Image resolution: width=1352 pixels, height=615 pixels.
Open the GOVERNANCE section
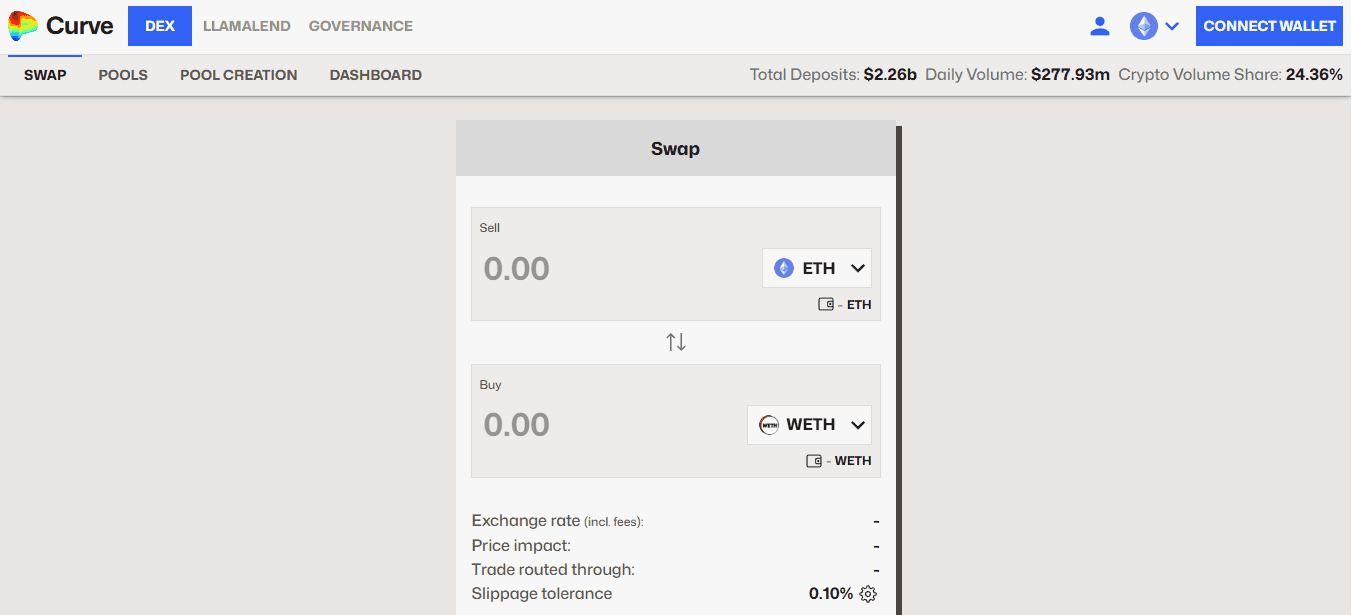pyautogui.click(x=361, y=26)
